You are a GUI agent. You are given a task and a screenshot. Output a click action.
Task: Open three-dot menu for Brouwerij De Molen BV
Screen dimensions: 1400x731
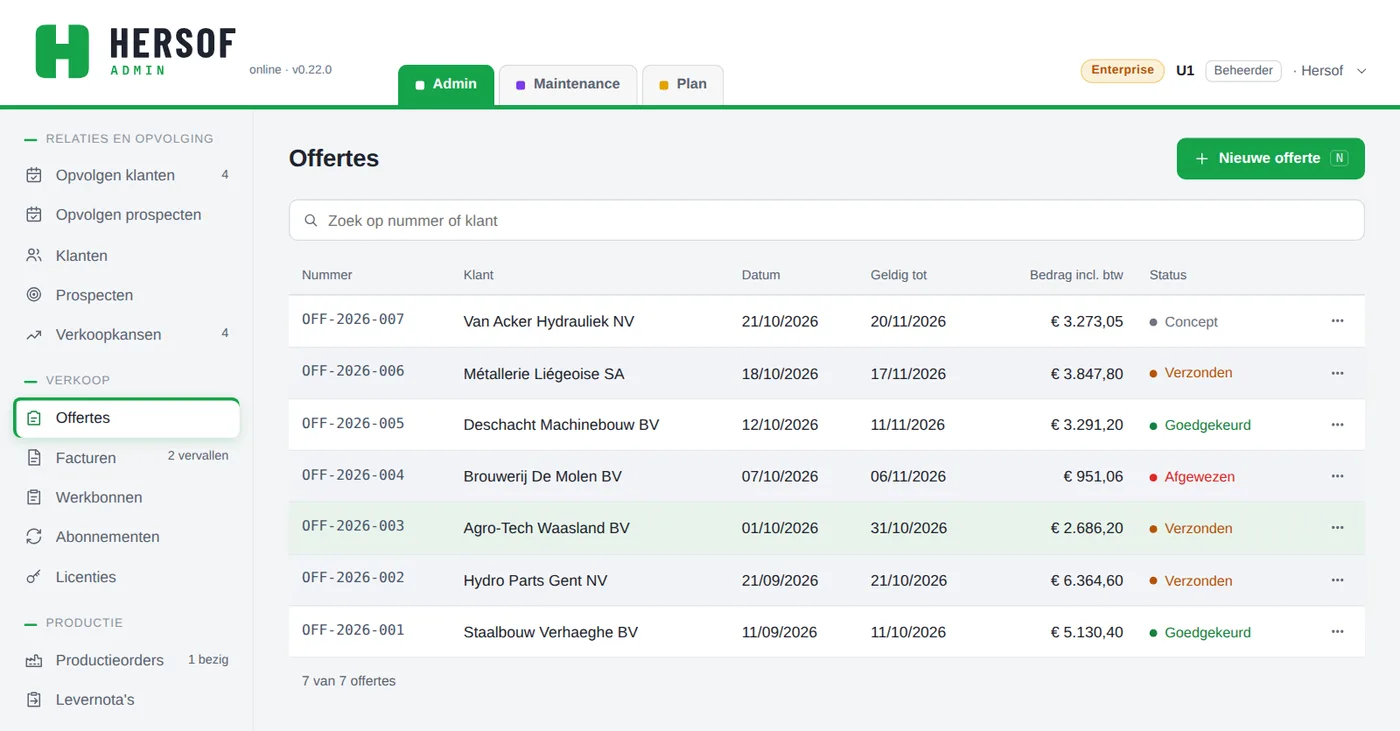pos(1337,476)
